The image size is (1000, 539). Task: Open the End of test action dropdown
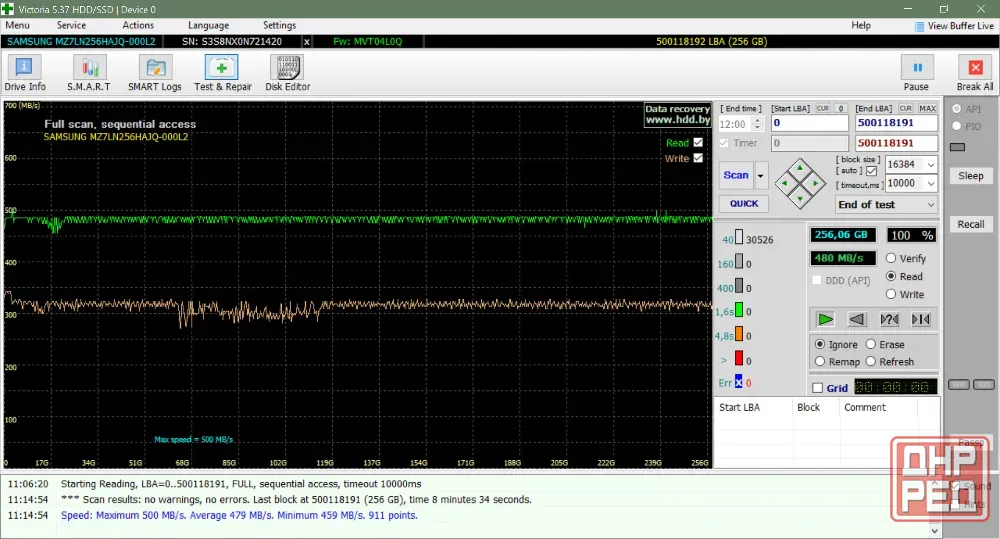931,205
